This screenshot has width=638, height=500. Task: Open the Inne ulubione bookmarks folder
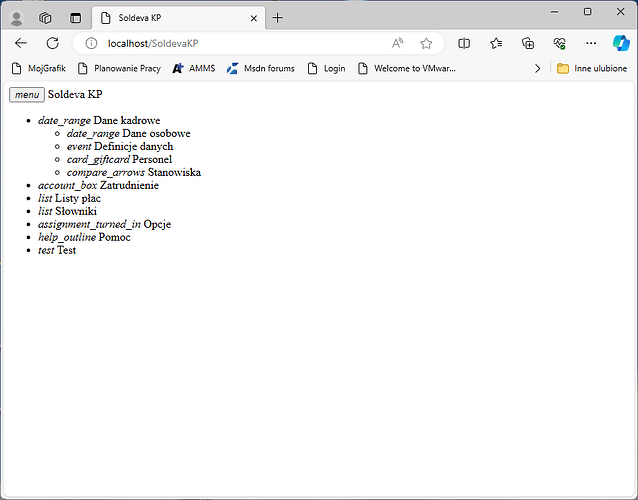point(592,68)
